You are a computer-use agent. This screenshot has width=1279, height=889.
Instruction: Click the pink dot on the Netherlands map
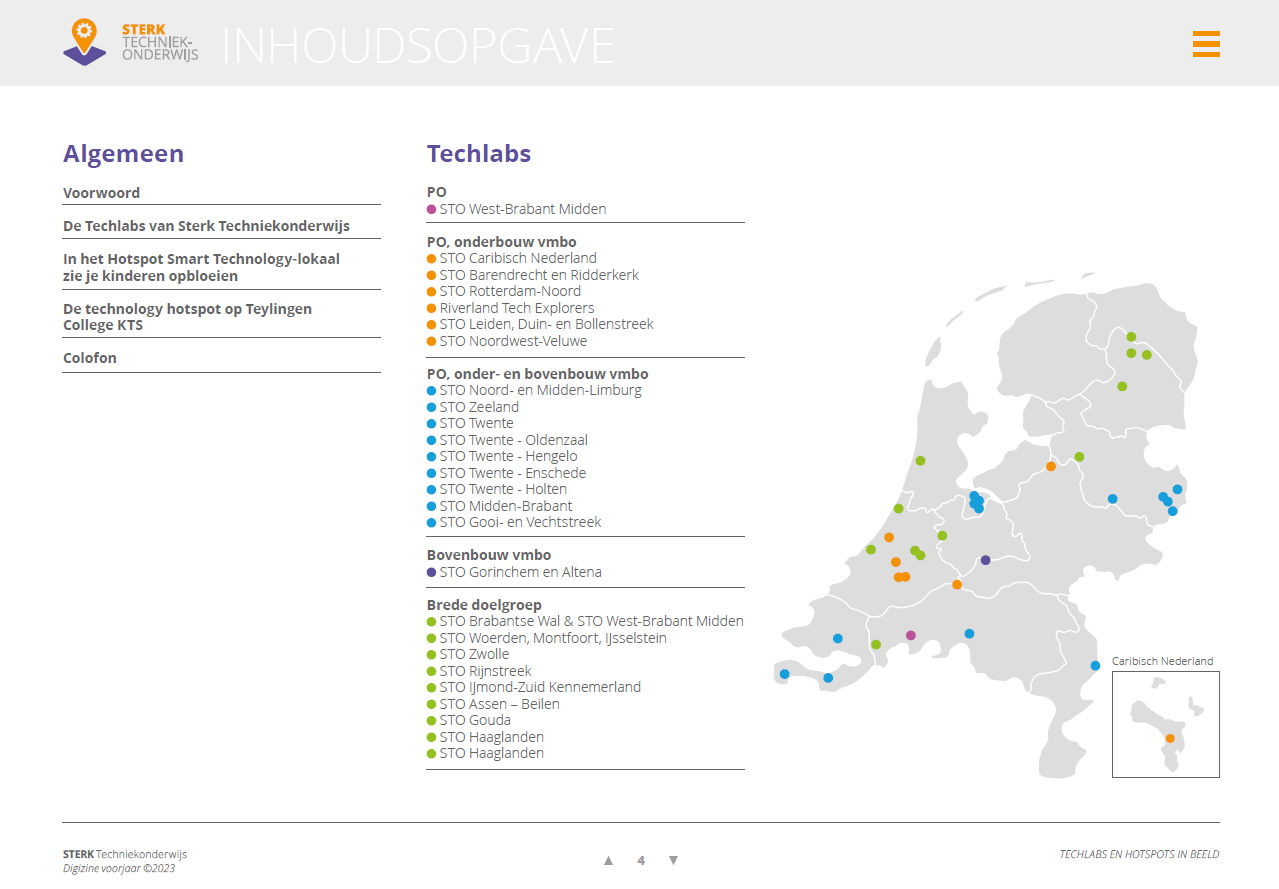coord(910,635)
